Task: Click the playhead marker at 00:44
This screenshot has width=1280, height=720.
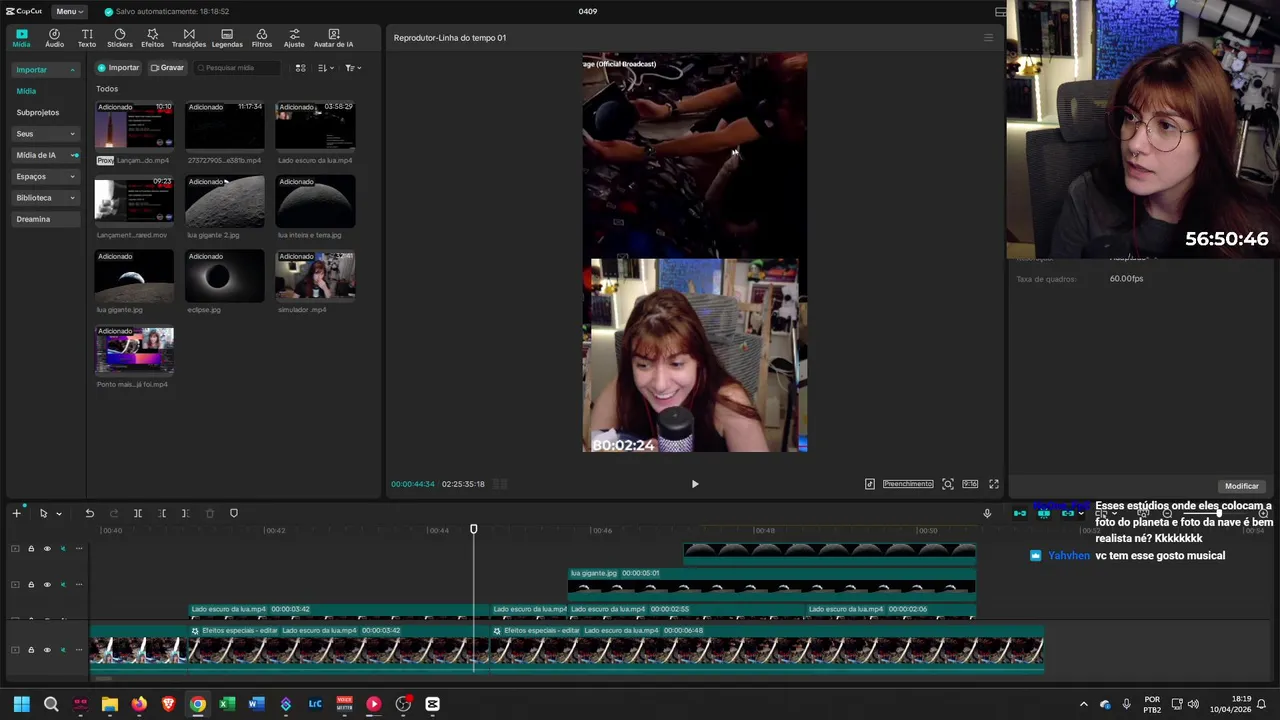Action: (474, 530)
